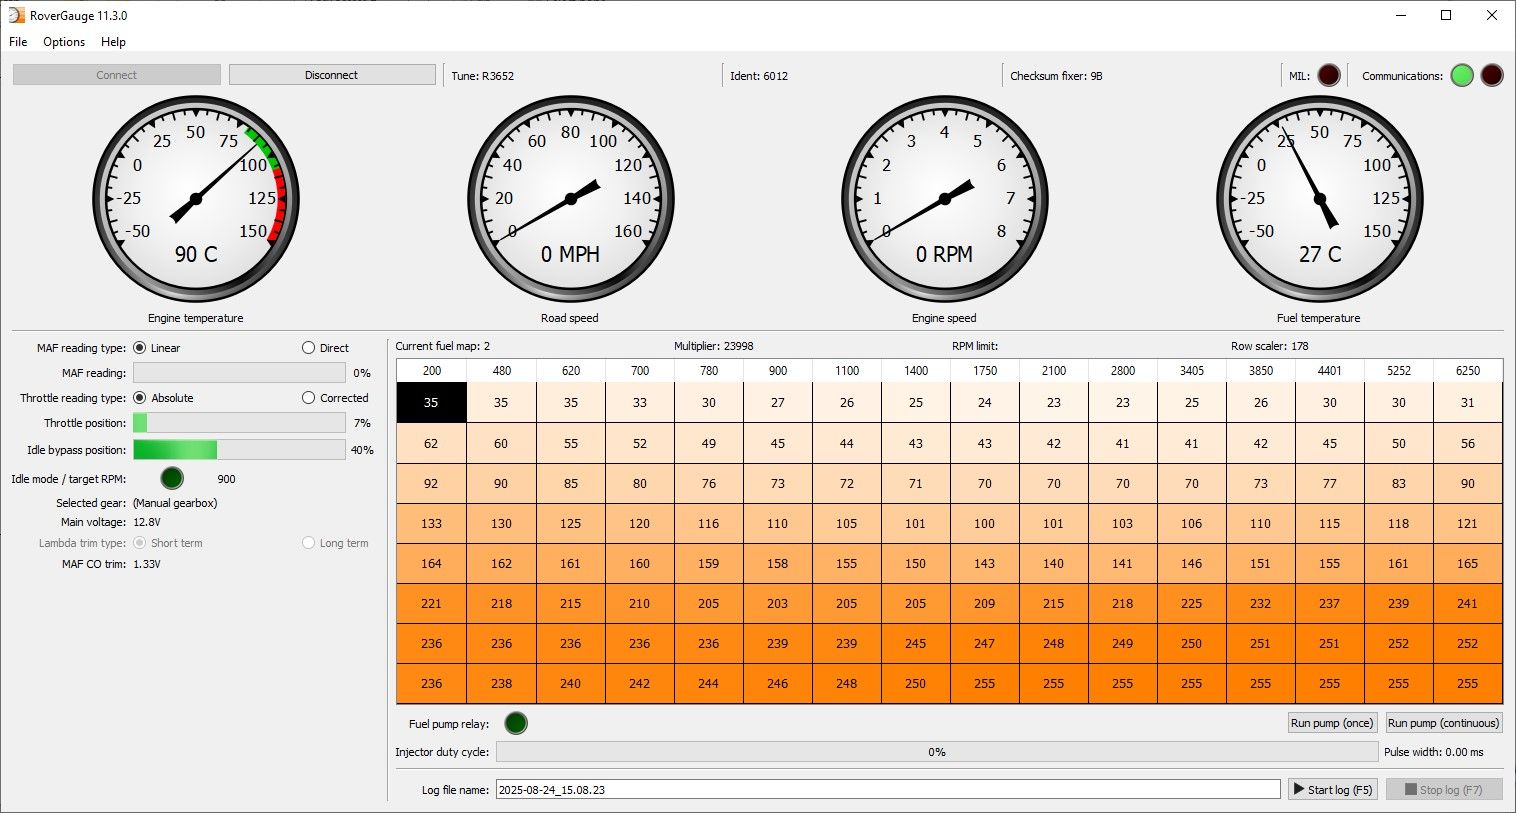Select Corrected throttle reading type
This screenshot has height=813, width=1516.
click(309, 398)
